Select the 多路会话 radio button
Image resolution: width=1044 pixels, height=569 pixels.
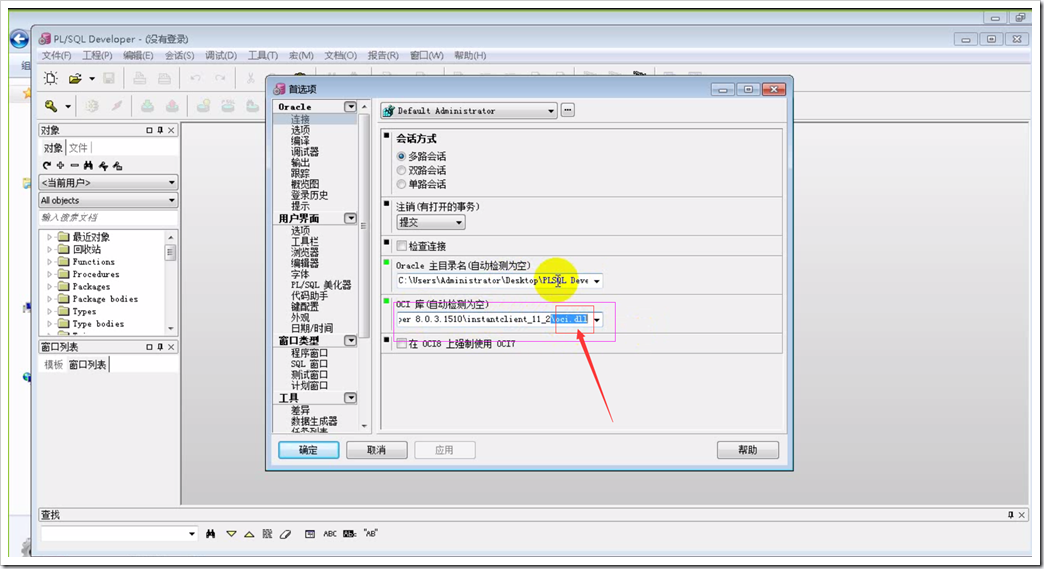click(401, 156)
